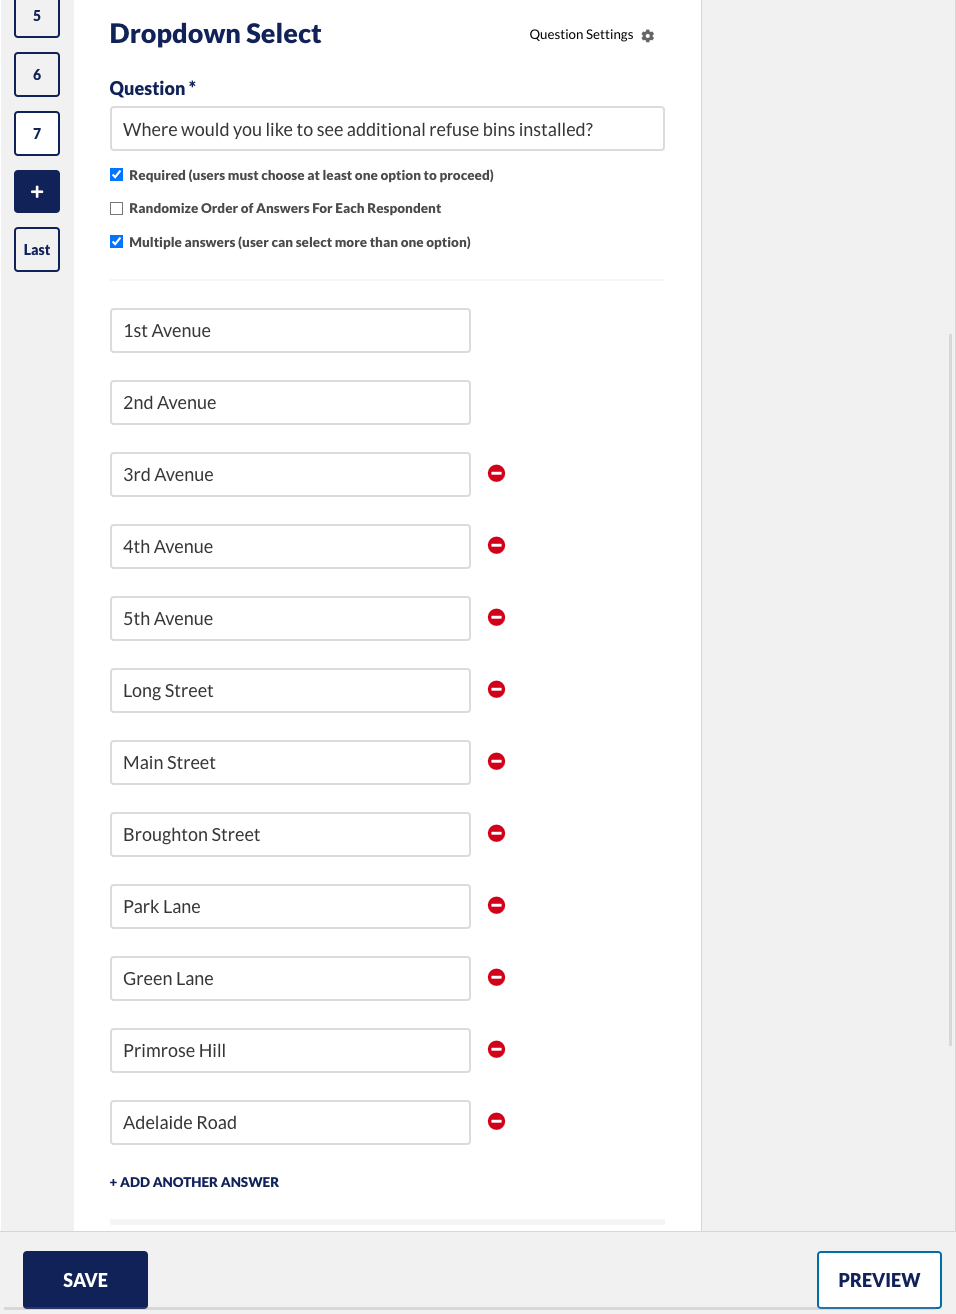Remove the 3rd Avenue answer
The image size is (956, 1314).
tap(496, 473)
